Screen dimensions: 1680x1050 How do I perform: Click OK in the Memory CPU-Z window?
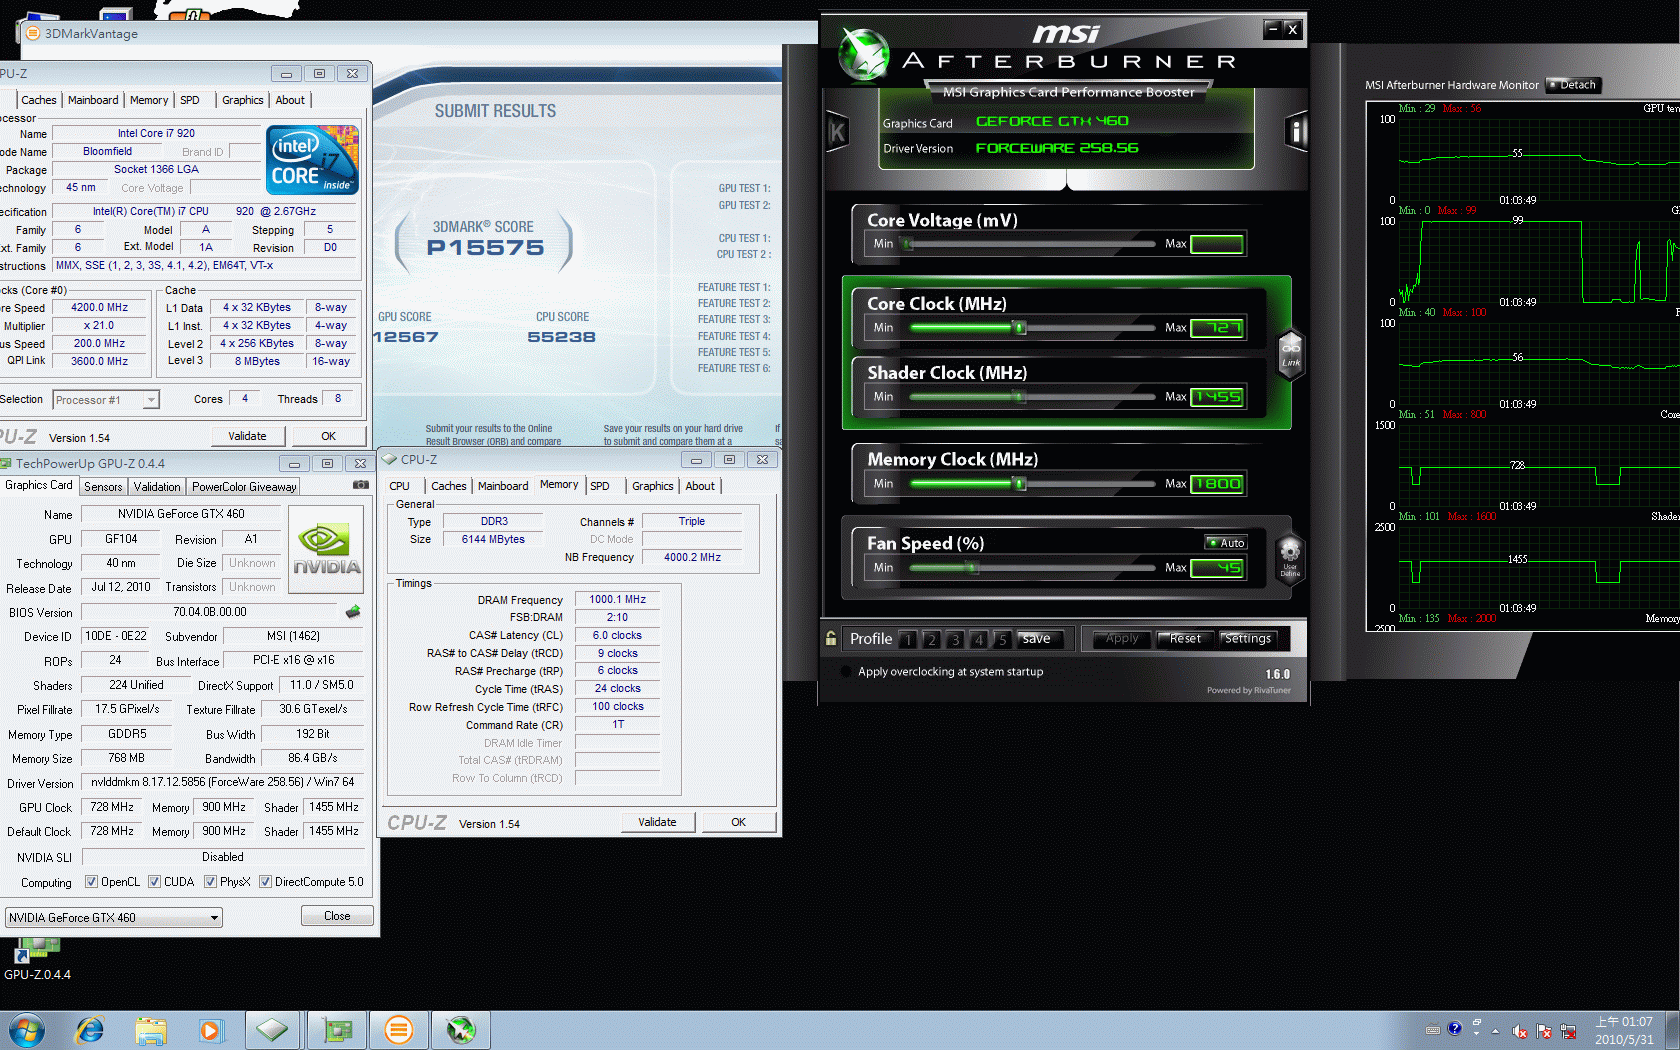click(739, 822)
